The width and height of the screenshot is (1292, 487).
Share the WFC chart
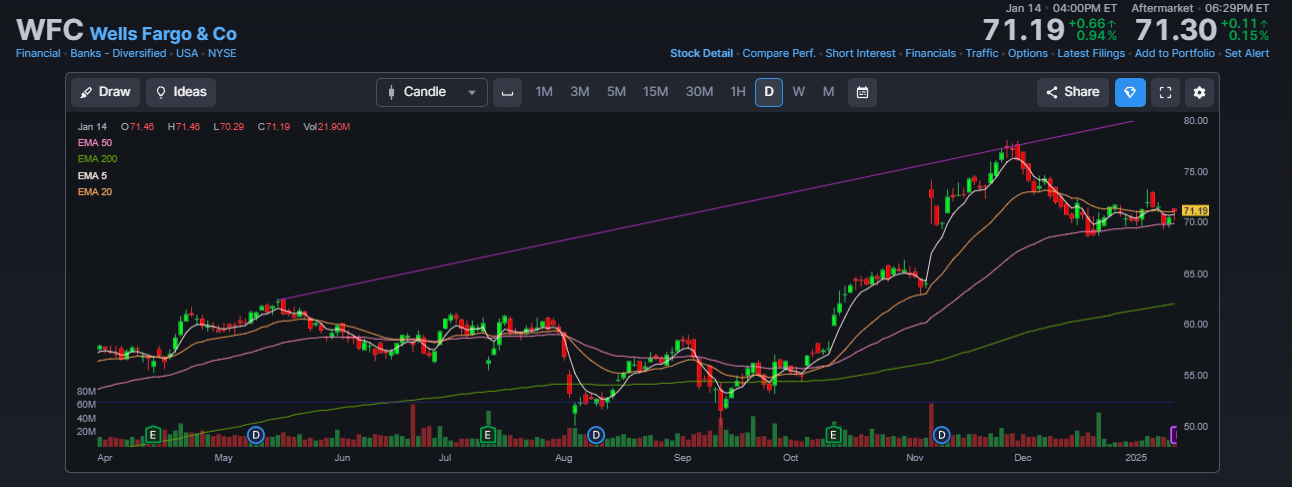[x=1073, y=92]
